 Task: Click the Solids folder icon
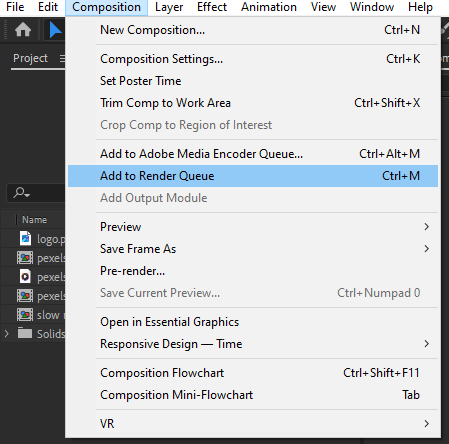click(x=25, y=333)
